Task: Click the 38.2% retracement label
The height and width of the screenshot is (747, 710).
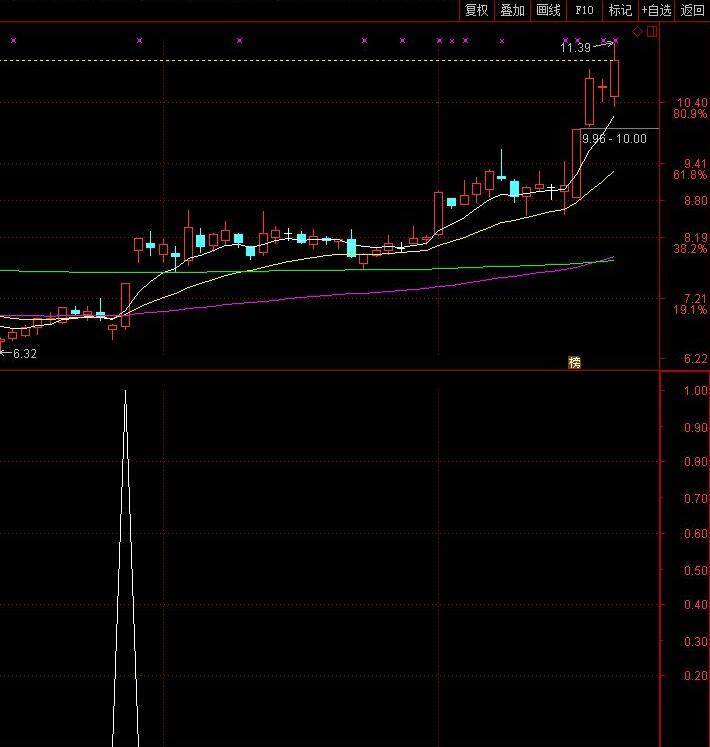Action: tap(690, 249)
